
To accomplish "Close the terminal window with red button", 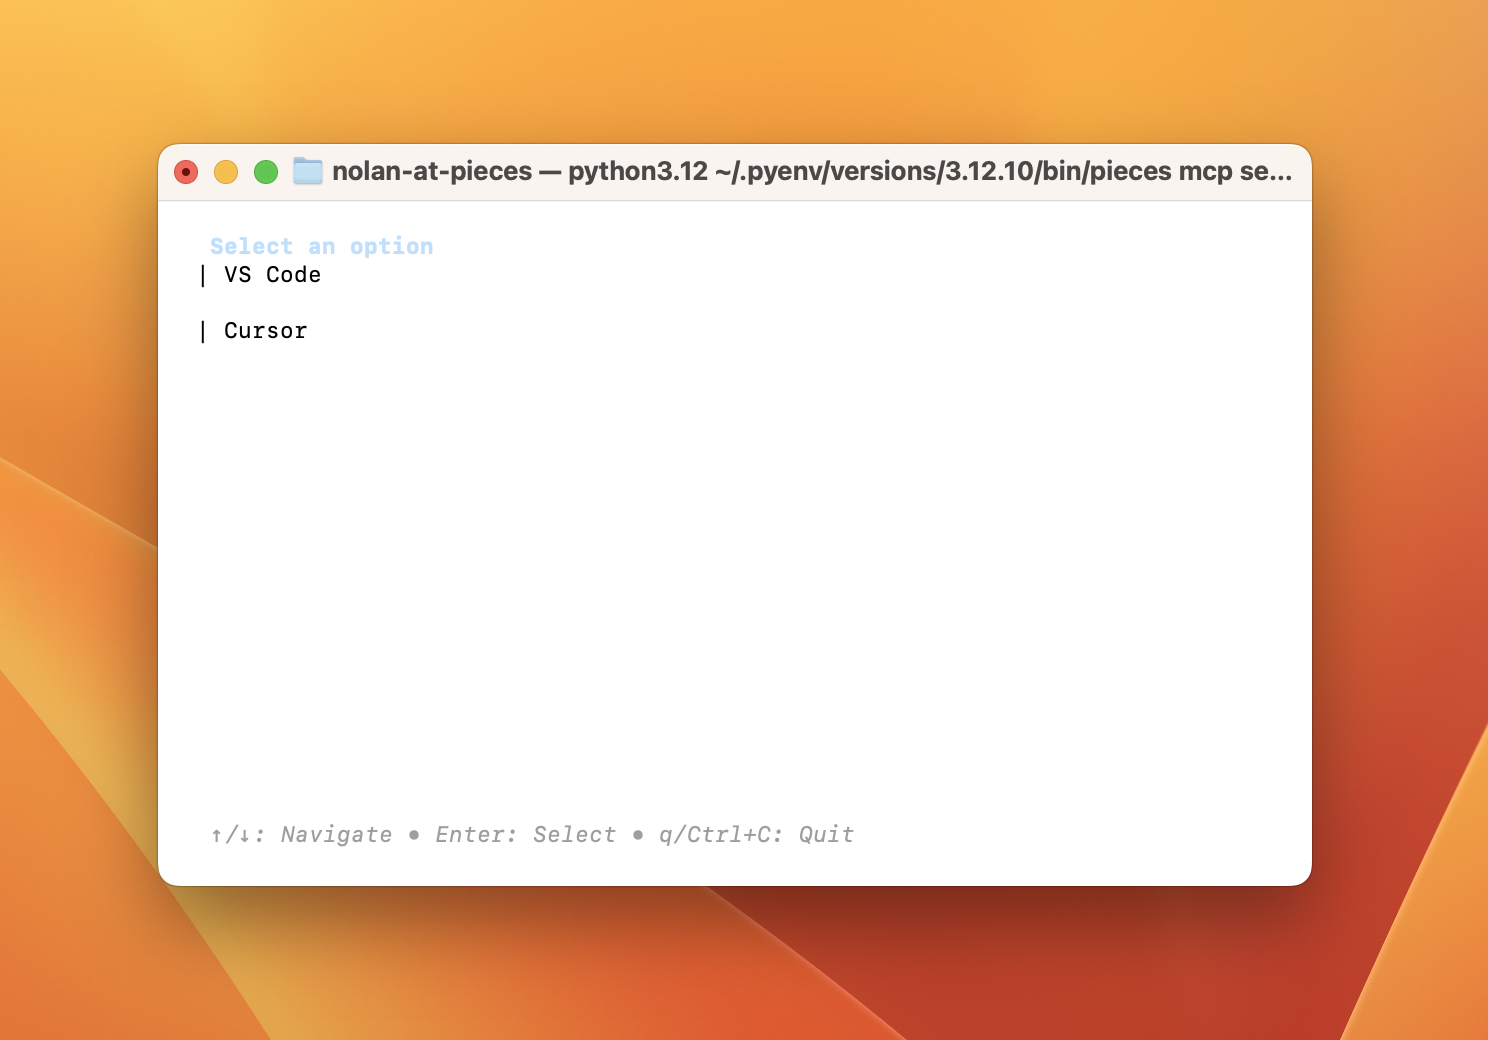I will click(x=186, y=172).
